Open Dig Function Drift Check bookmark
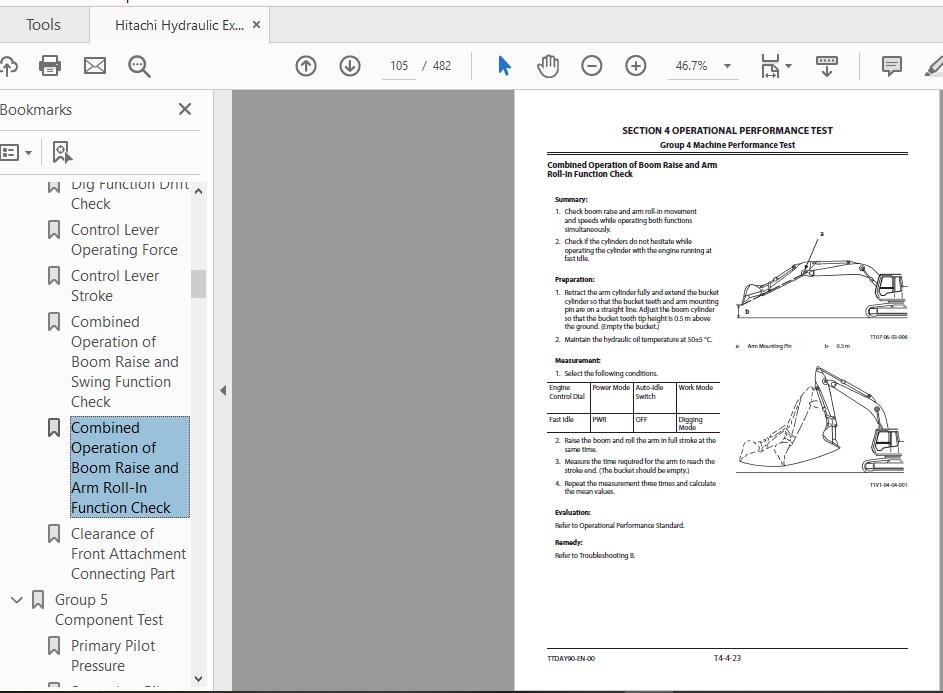This screenshot has width=943, height=693. [130, 194]
